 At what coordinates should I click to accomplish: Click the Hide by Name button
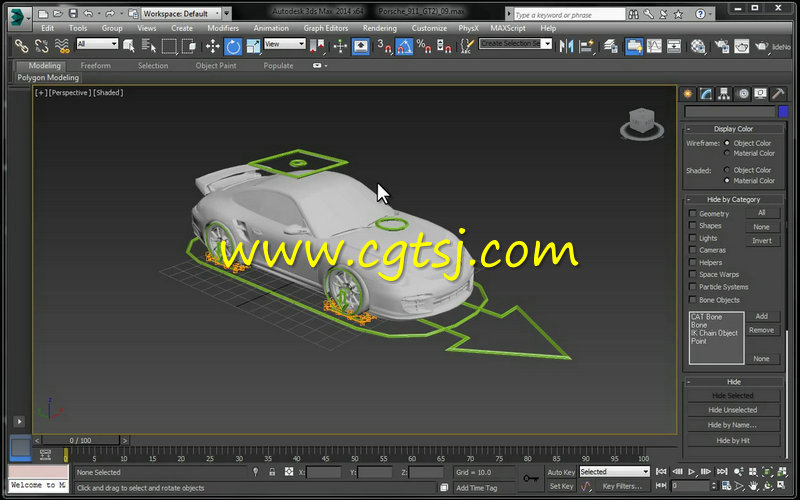click(x=733, y=425)
